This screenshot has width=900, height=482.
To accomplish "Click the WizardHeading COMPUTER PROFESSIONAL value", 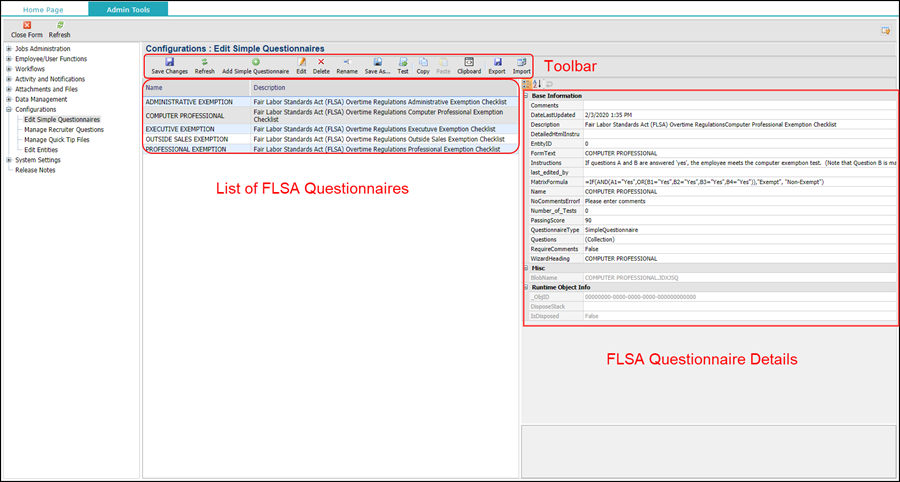I will [x=740, y=259].
